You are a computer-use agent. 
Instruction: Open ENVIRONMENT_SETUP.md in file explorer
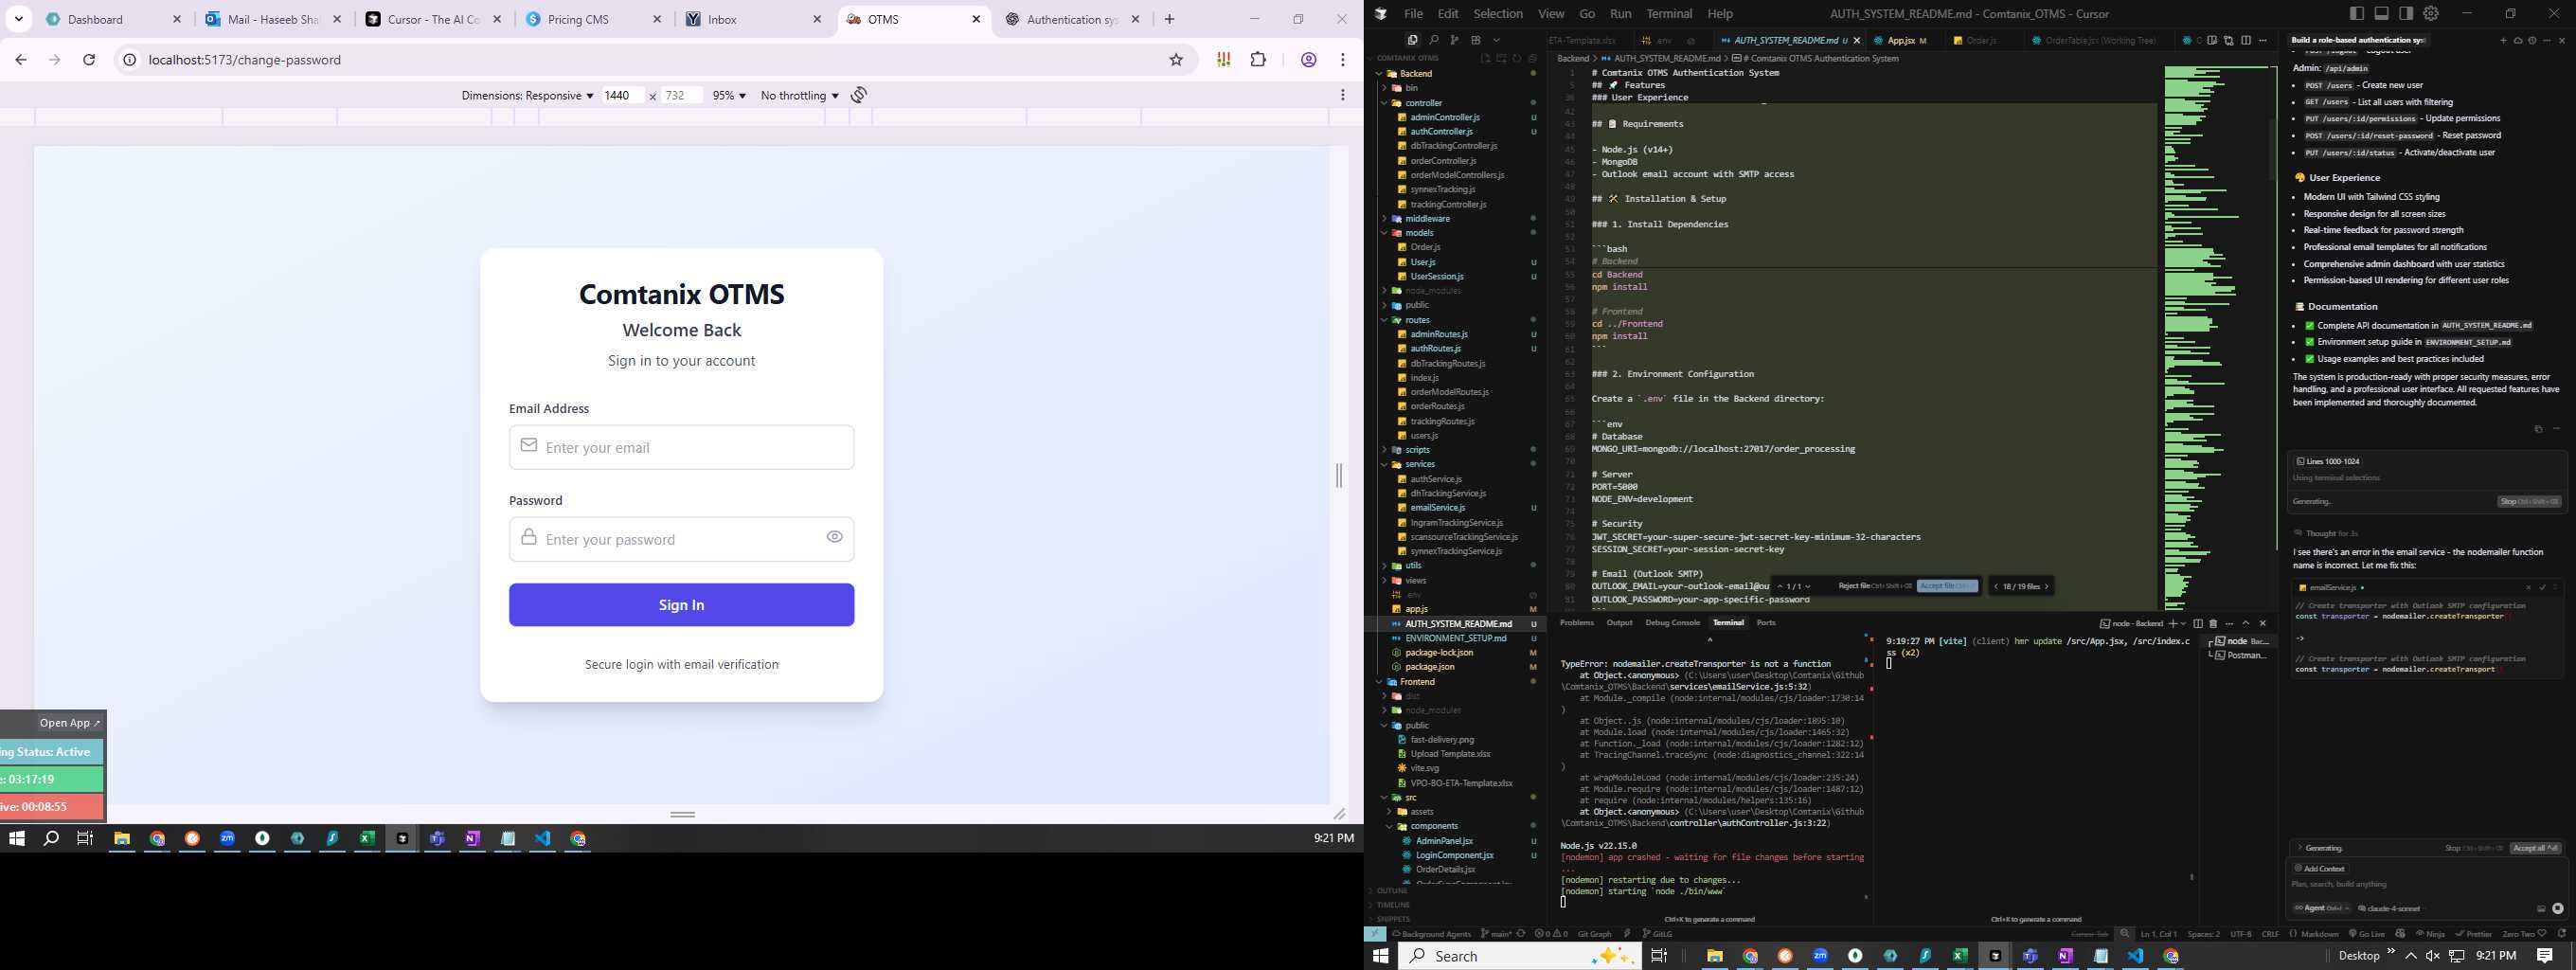1455,638
